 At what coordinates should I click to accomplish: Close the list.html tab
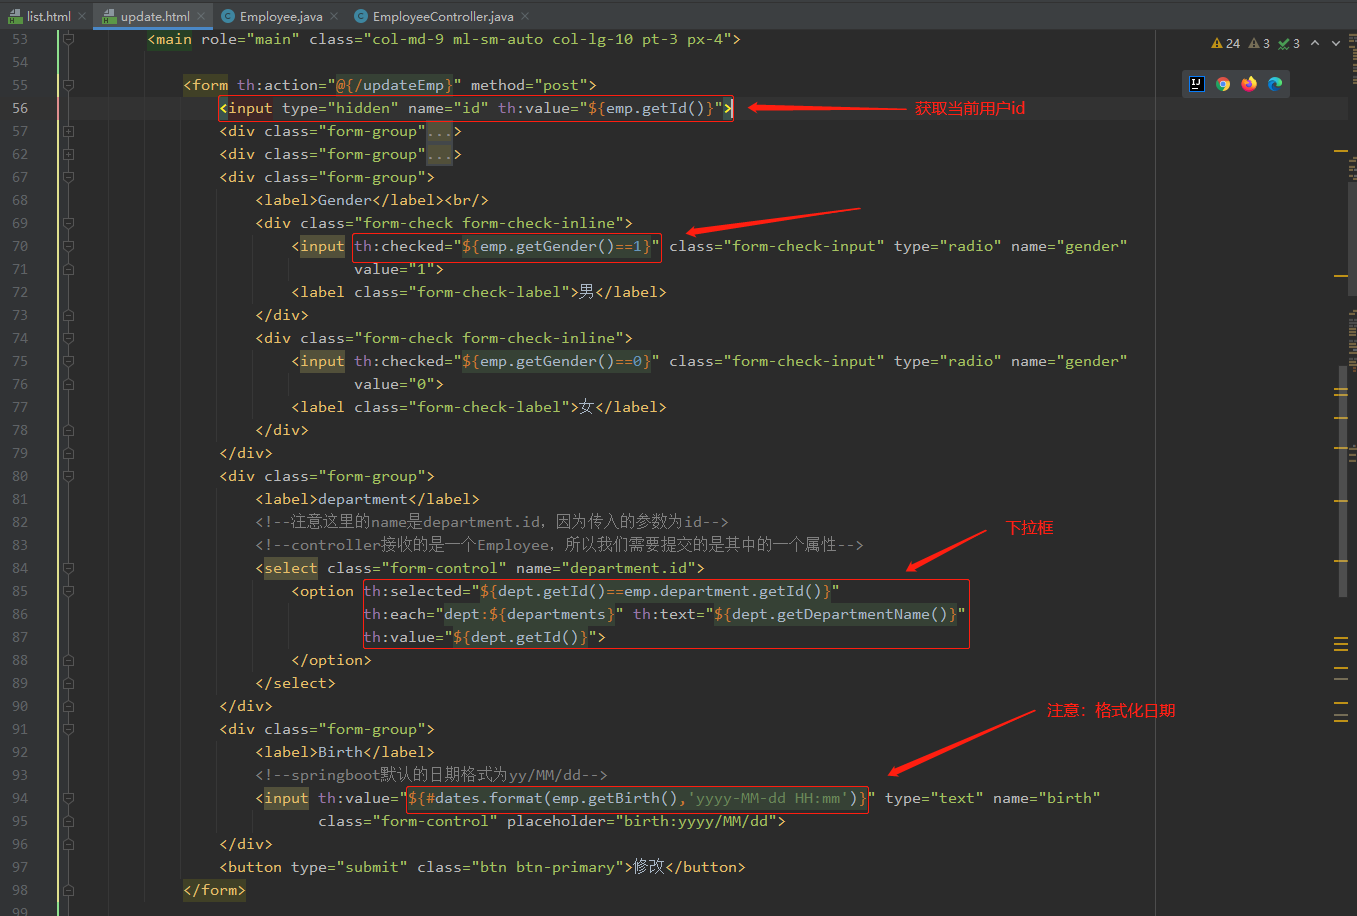(82, 16)
